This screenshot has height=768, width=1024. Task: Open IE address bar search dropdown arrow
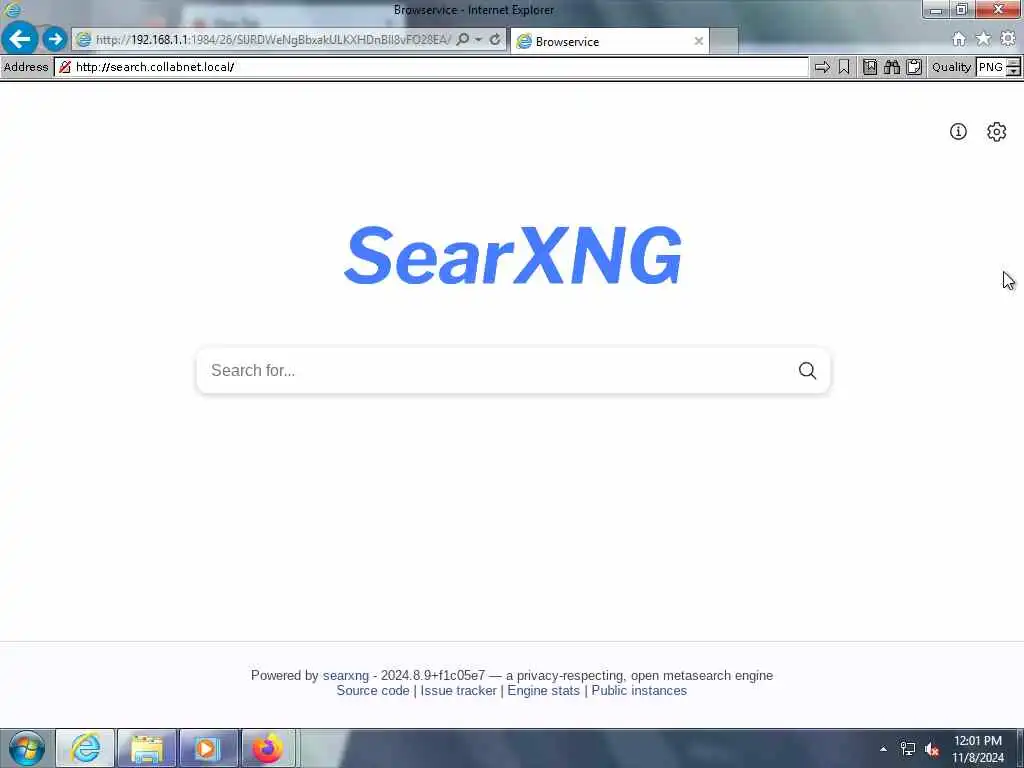(478, 40)
